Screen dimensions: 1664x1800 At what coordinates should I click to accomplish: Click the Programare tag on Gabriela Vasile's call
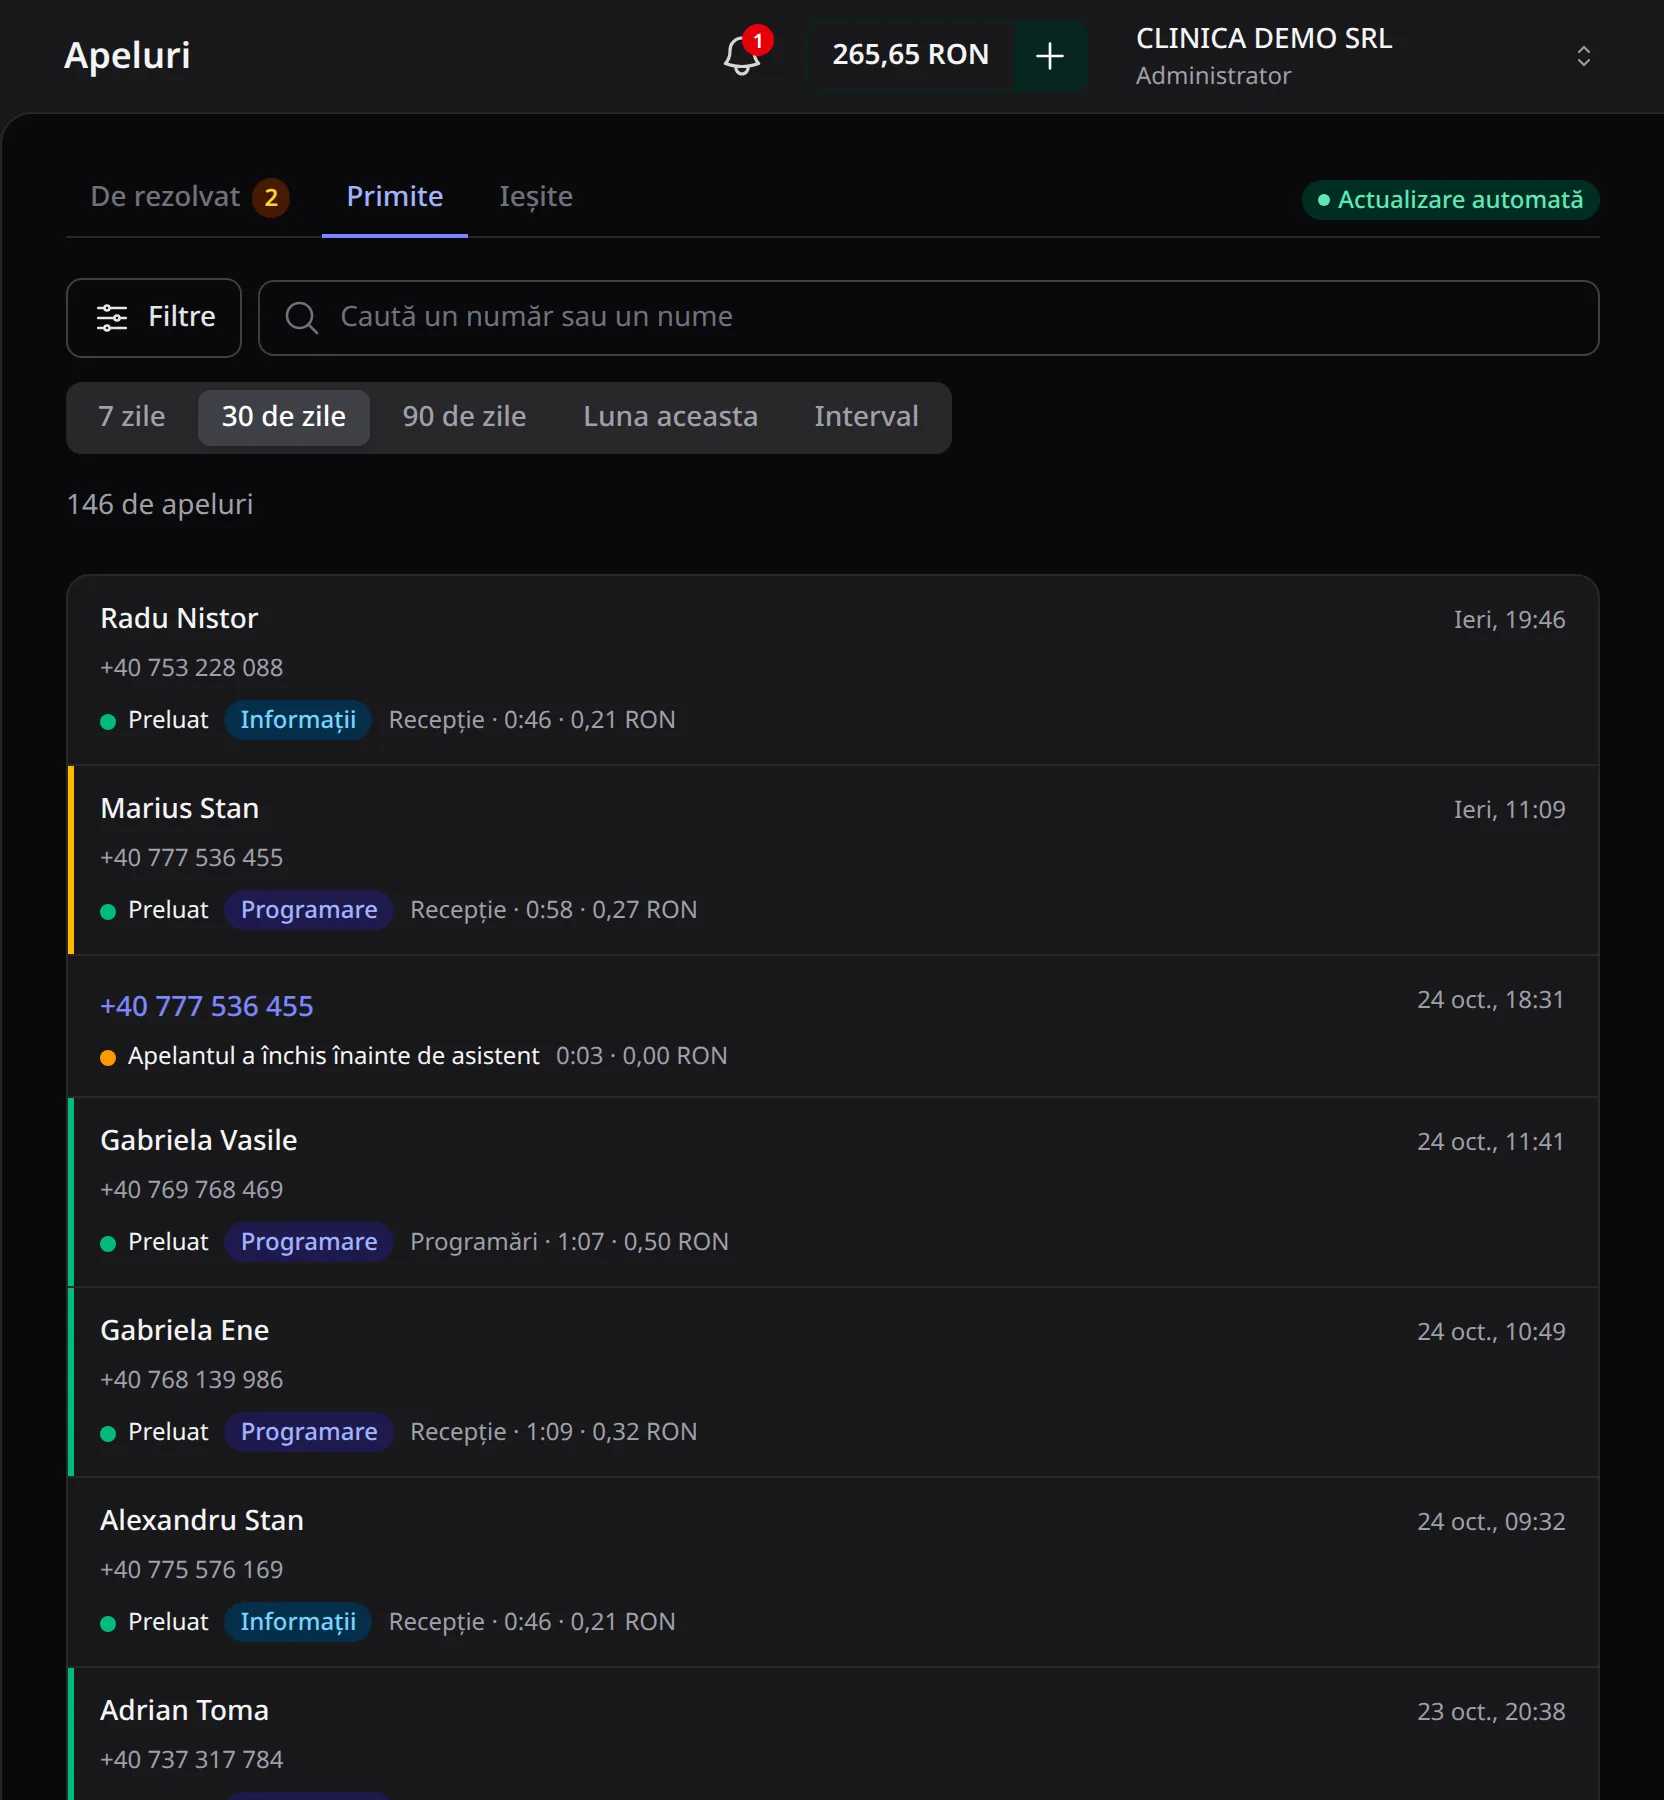pos(309,1242)
